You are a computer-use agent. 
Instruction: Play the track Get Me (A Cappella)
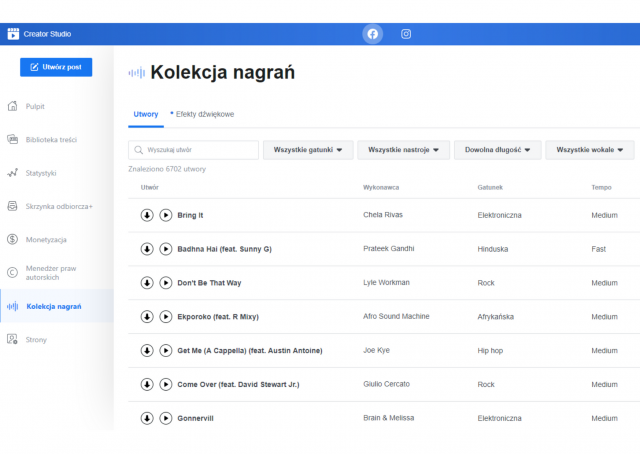(x=166, y=351)
